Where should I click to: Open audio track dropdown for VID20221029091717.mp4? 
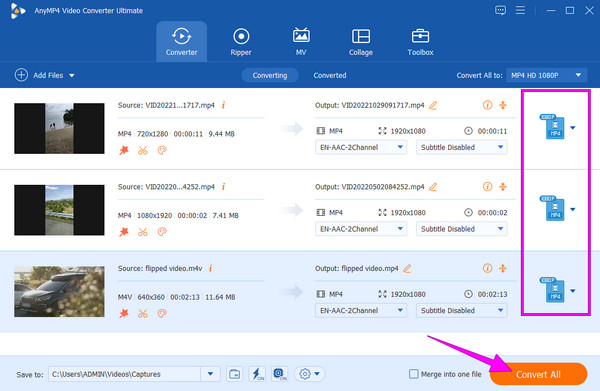coord(361,147)
